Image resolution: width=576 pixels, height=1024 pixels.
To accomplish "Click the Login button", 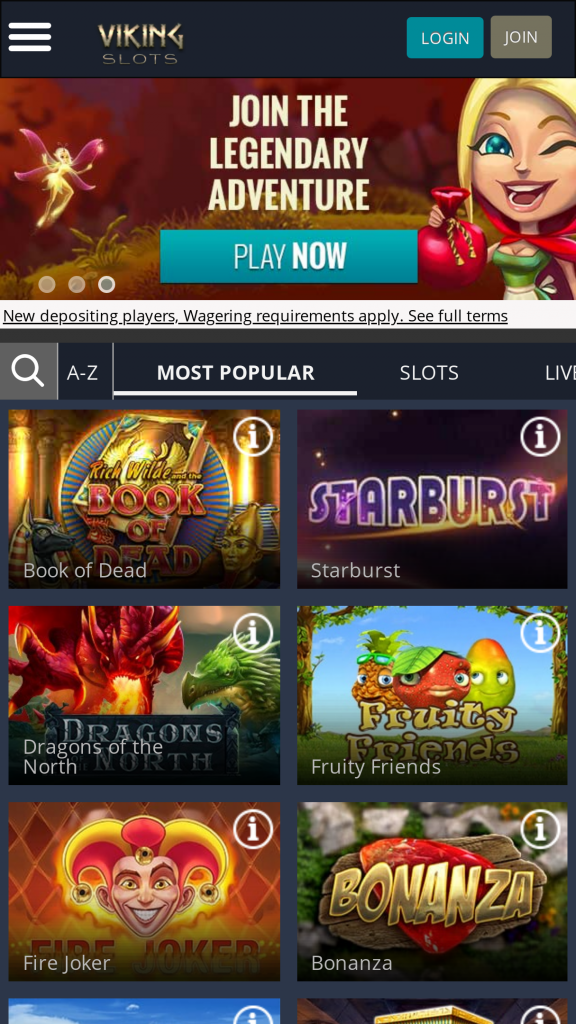I will click(445, 38).
